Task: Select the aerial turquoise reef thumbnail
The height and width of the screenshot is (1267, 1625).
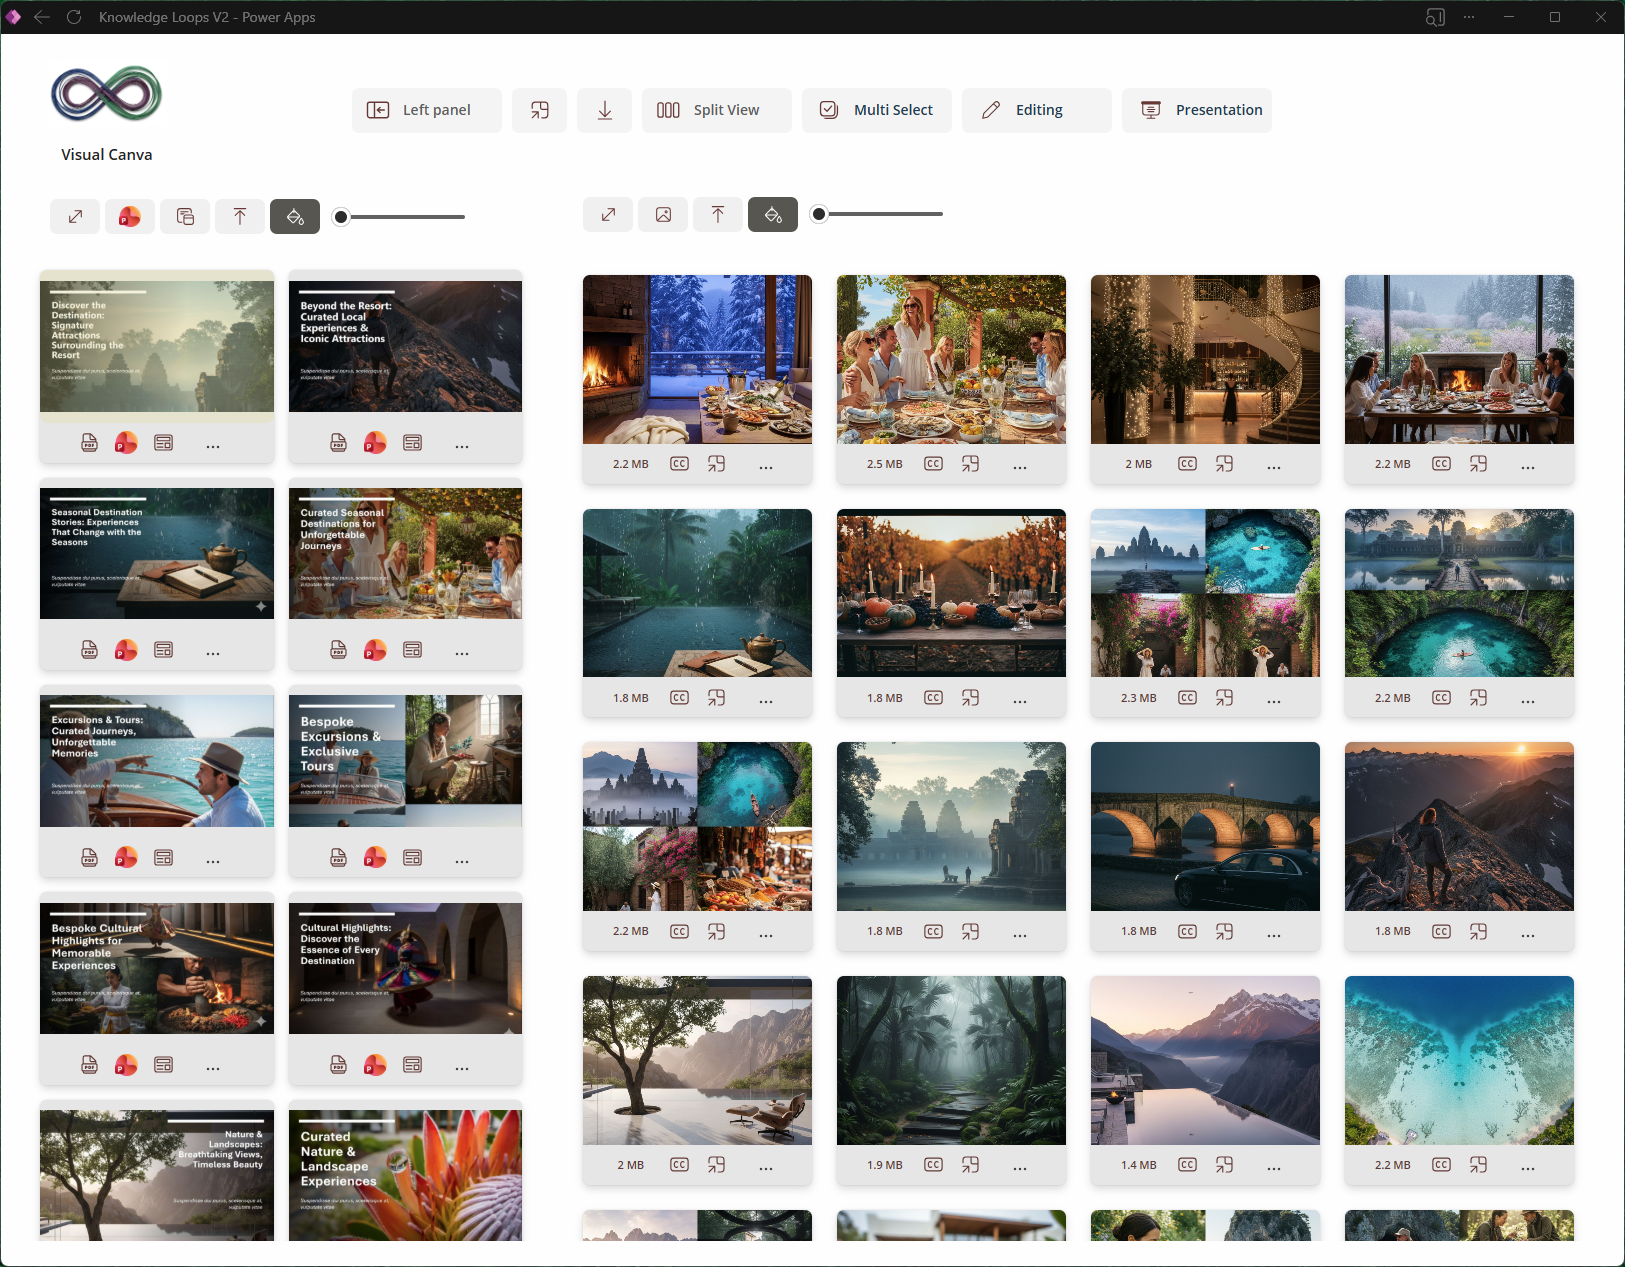Action: coord(1459,1060)
